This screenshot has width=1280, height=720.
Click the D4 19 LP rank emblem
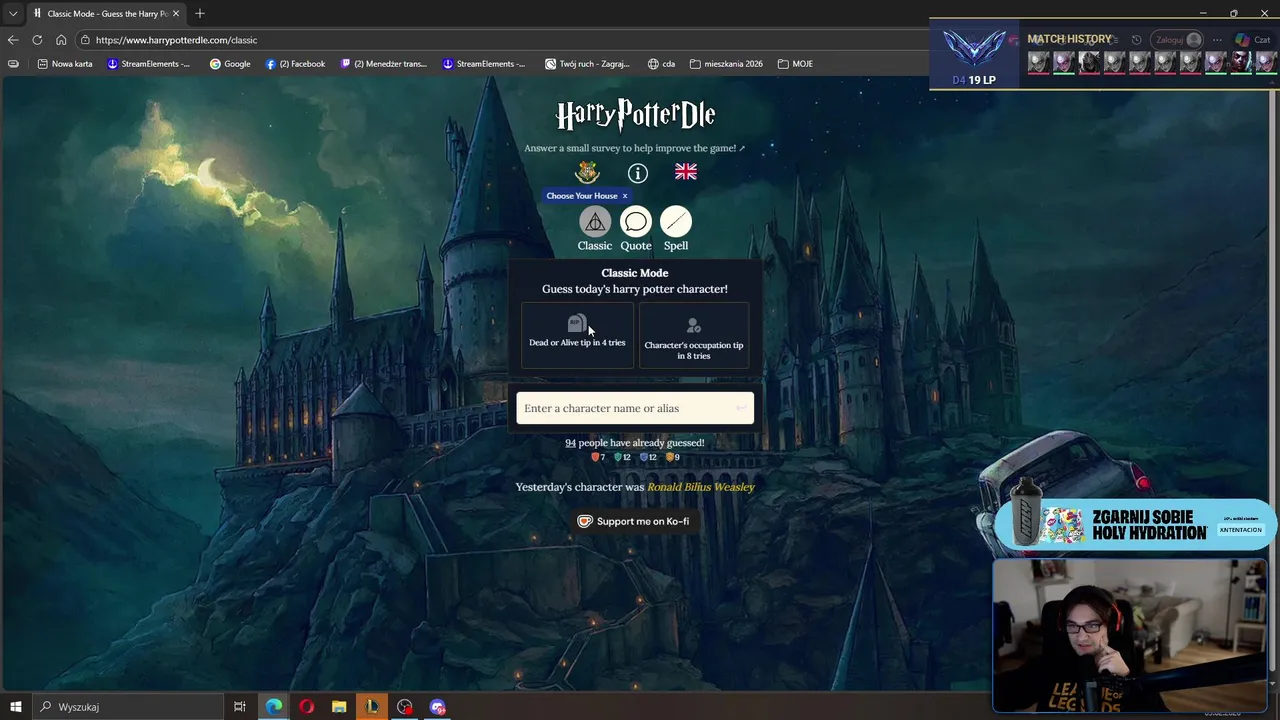click(x=974, y=52)
